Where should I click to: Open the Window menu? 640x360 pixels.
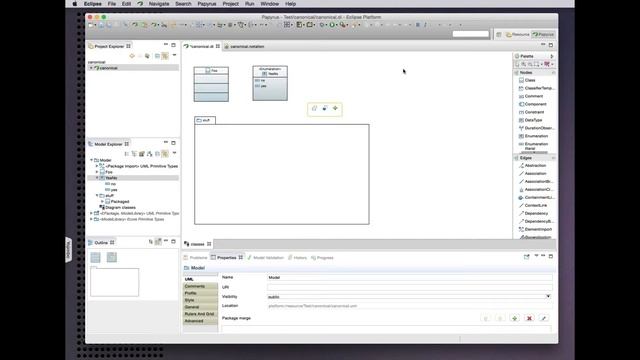(x=269, y=4)
